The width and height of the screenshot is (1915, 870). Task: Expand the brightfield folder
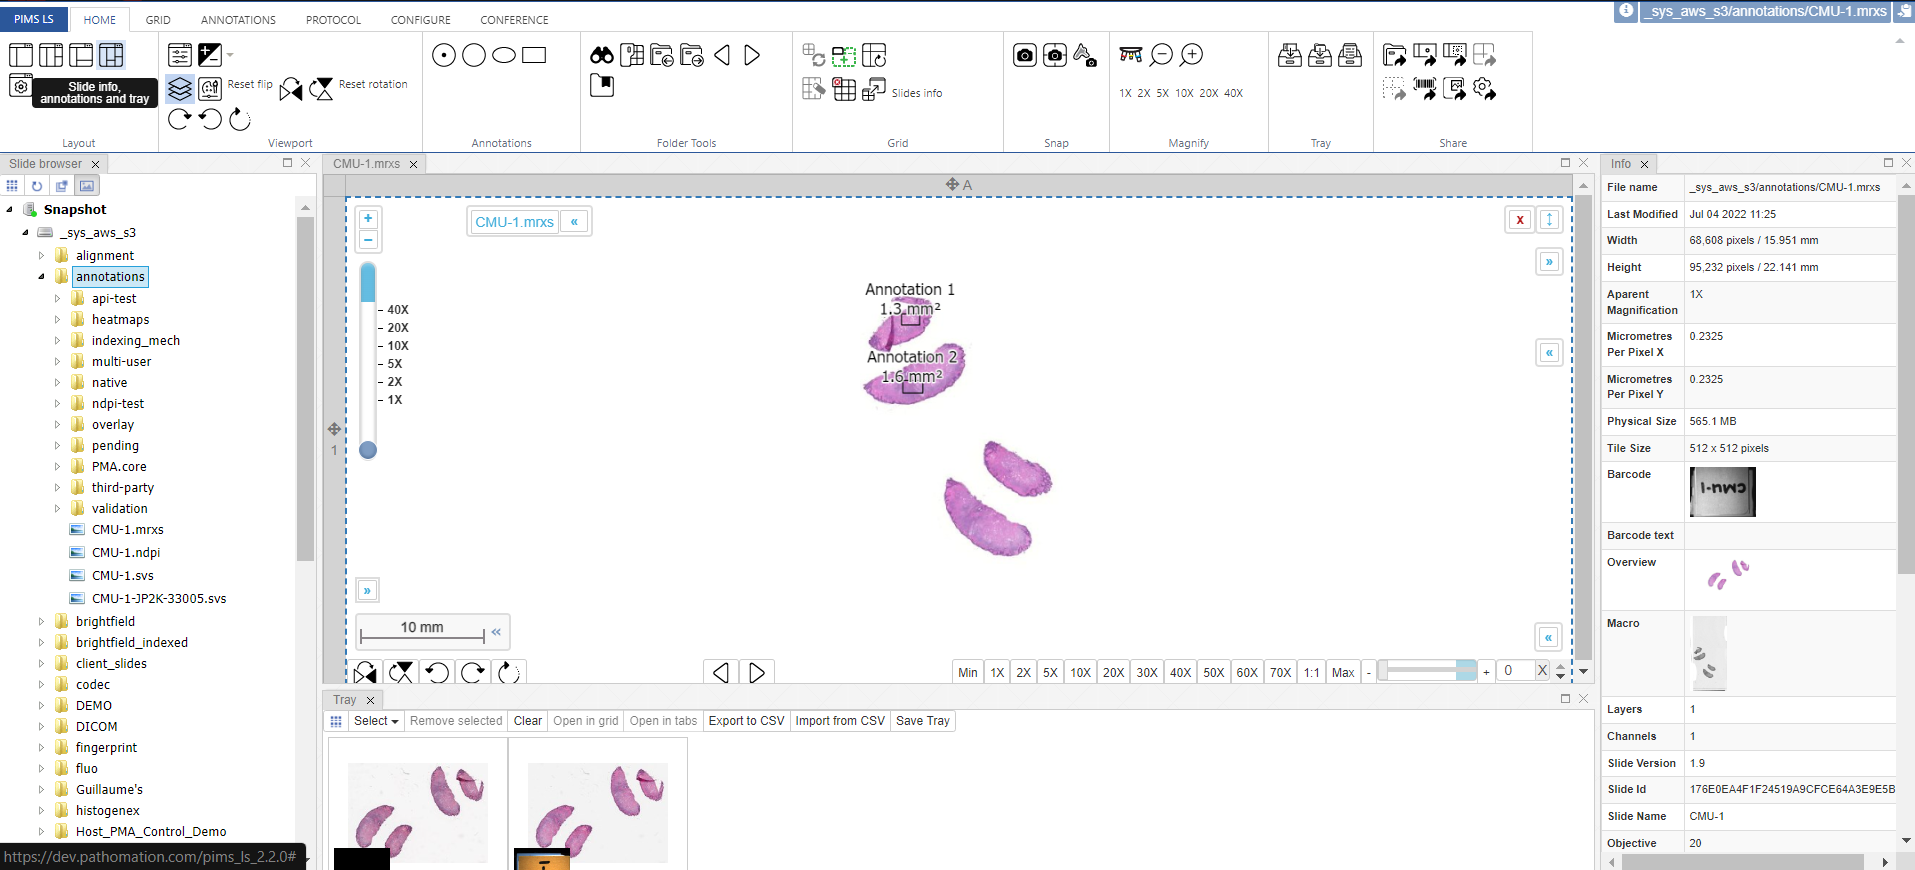click(41, 621)
